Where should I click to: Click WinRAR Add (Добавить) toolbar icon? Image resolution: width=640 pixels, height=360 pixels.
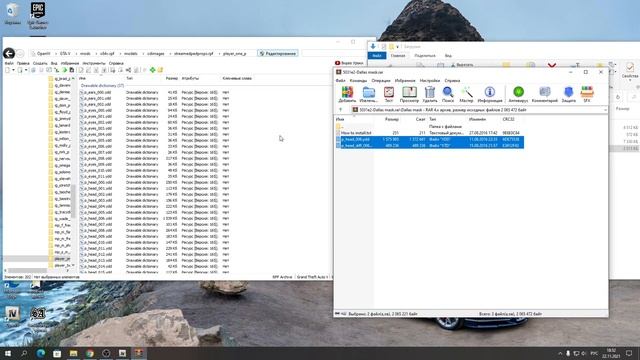pyautogui.click(x=347, y=94)
